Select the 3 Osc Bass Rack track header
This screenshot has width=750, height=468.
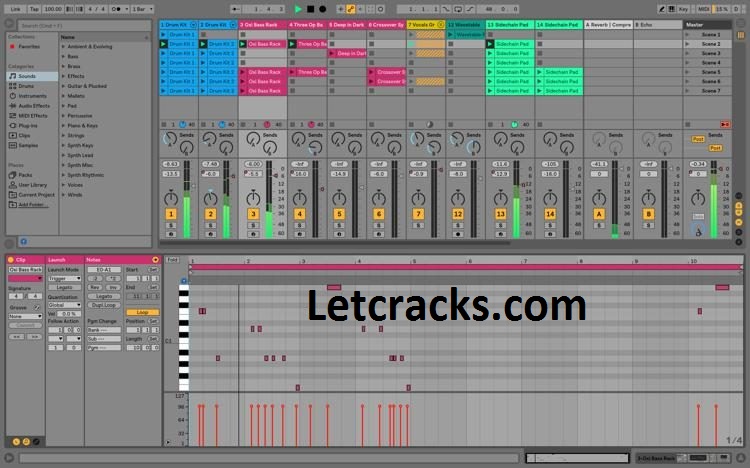263,24
